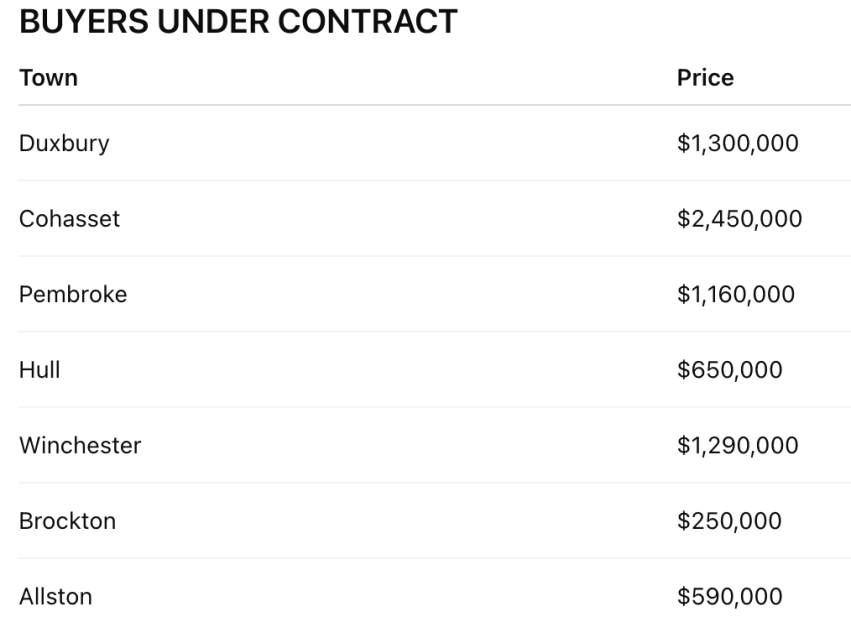Select the Winchester town cell
This screenshot has width=851, height=633.
point(80,446)
